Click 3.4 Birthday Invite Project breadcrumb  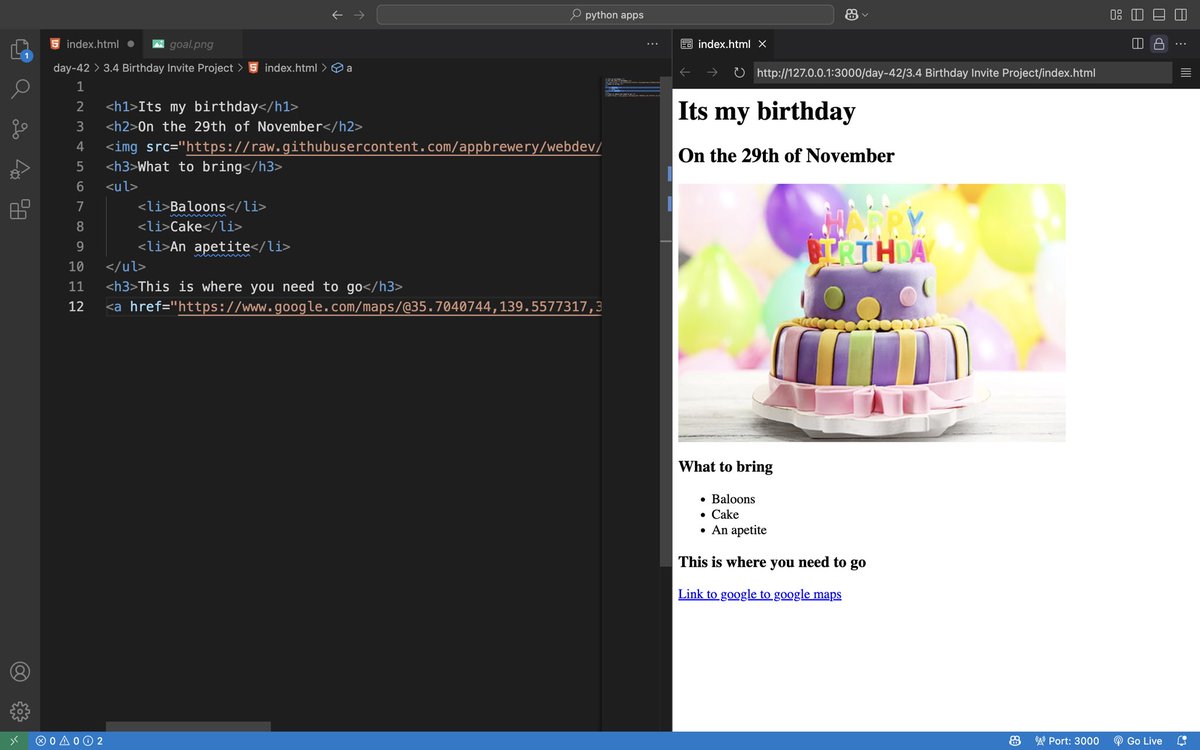click(168, 68)
